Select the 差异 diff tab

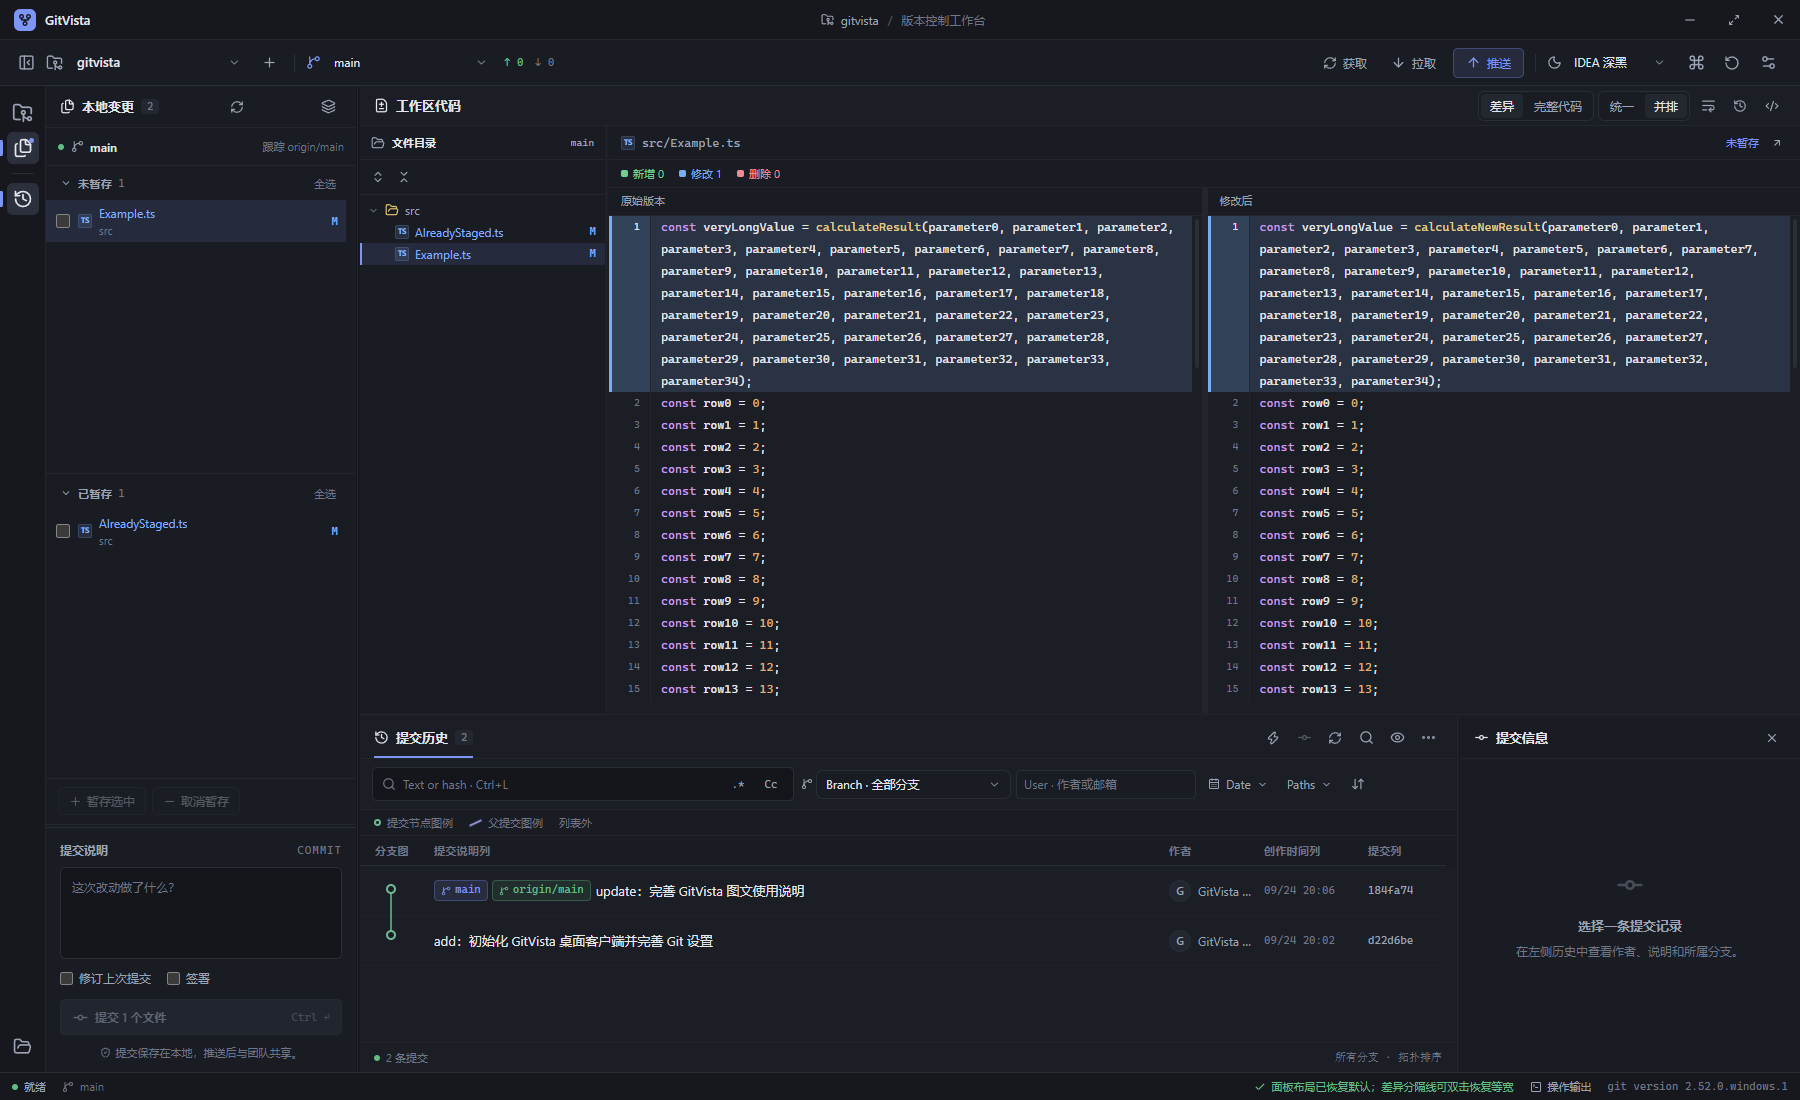(x=1502, y=106)
